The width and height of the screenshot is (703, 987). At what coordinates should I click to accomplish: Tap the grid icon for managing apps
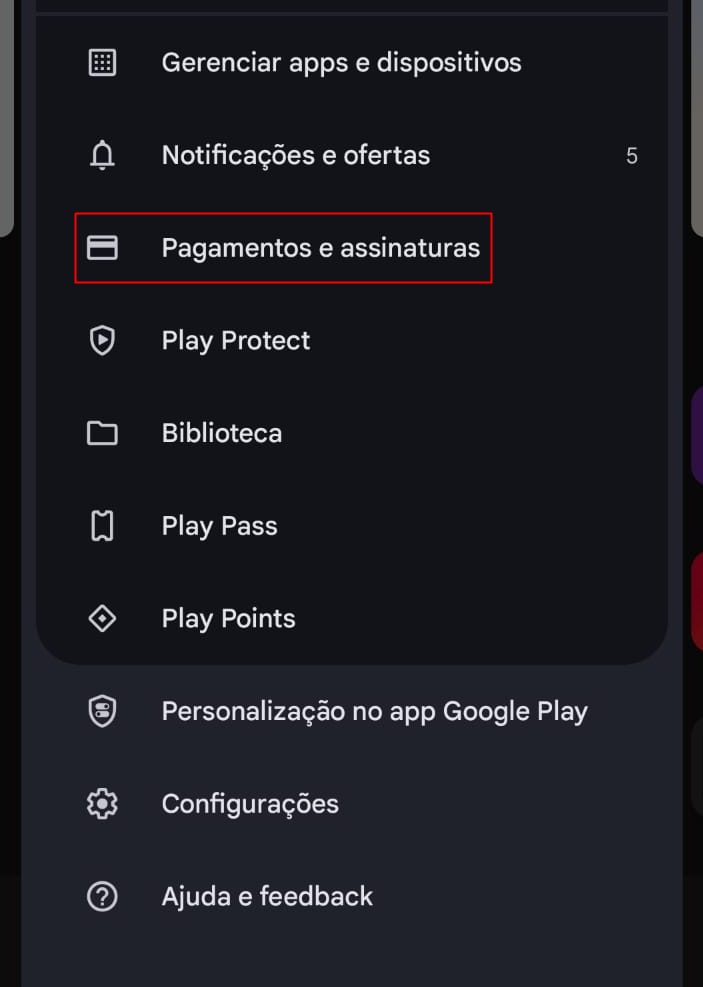point(102,62)
